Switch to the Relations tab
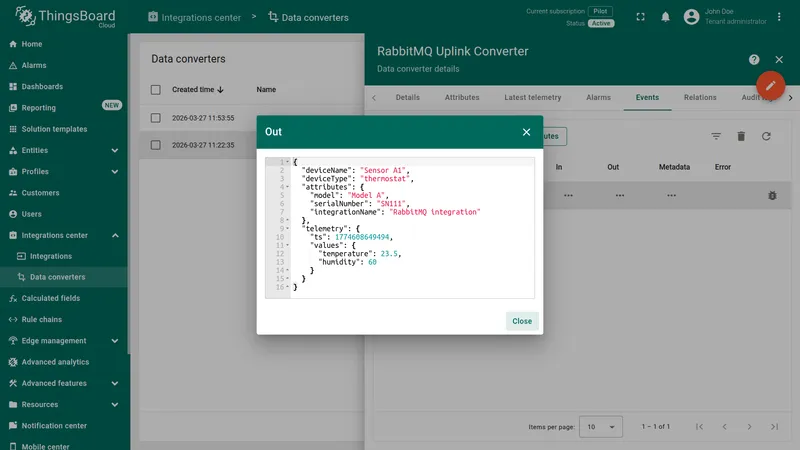Image resolution: width=800 pixels, height=450 pixels. 700,97
